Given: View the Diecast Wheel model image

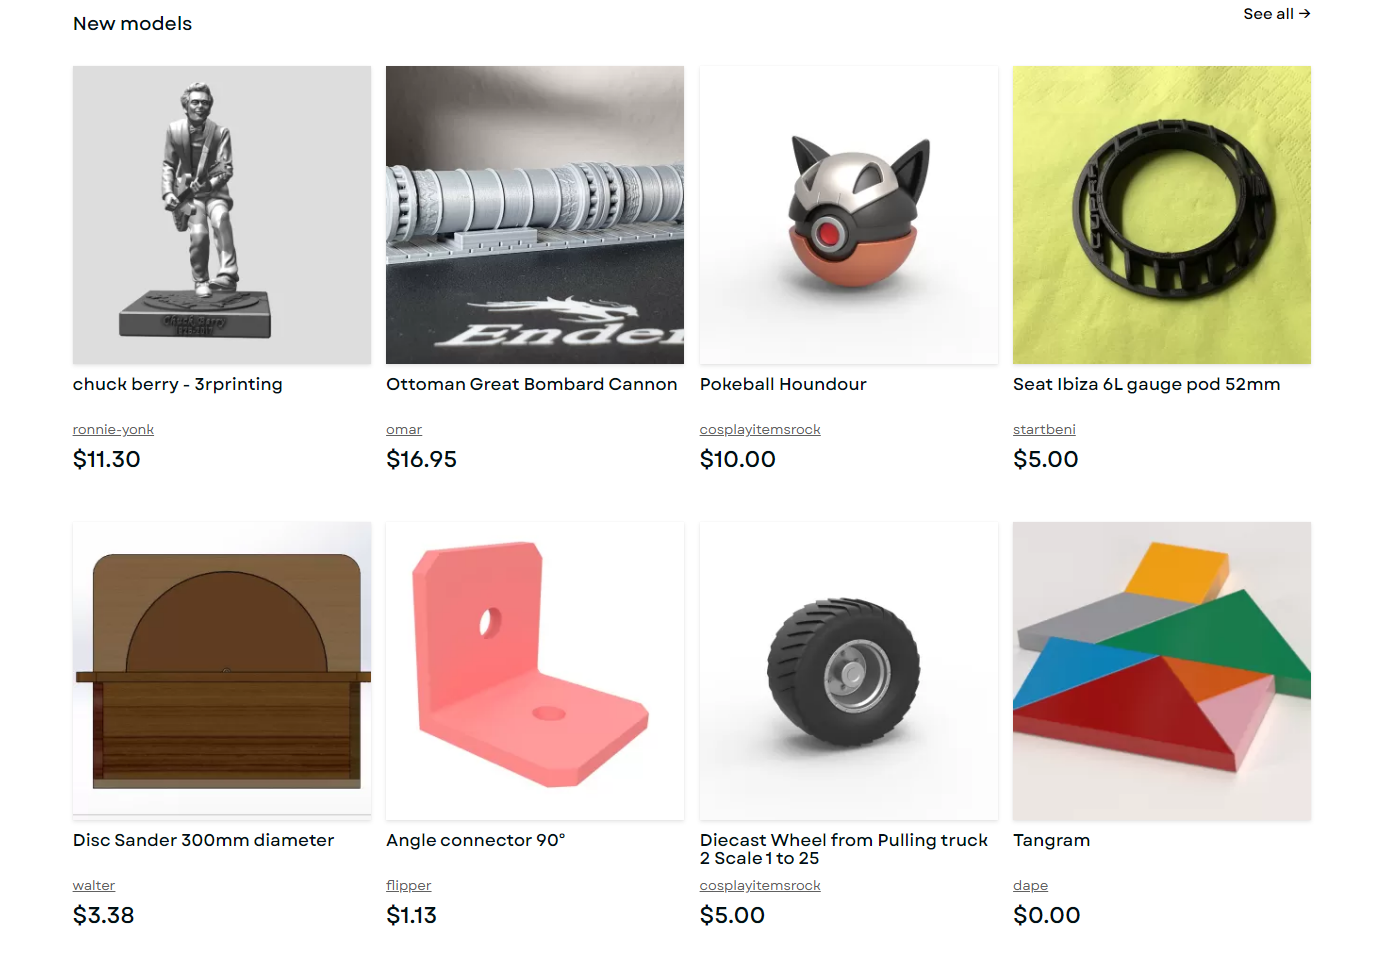Looking at the screenshot, I should tap(849, 671).
